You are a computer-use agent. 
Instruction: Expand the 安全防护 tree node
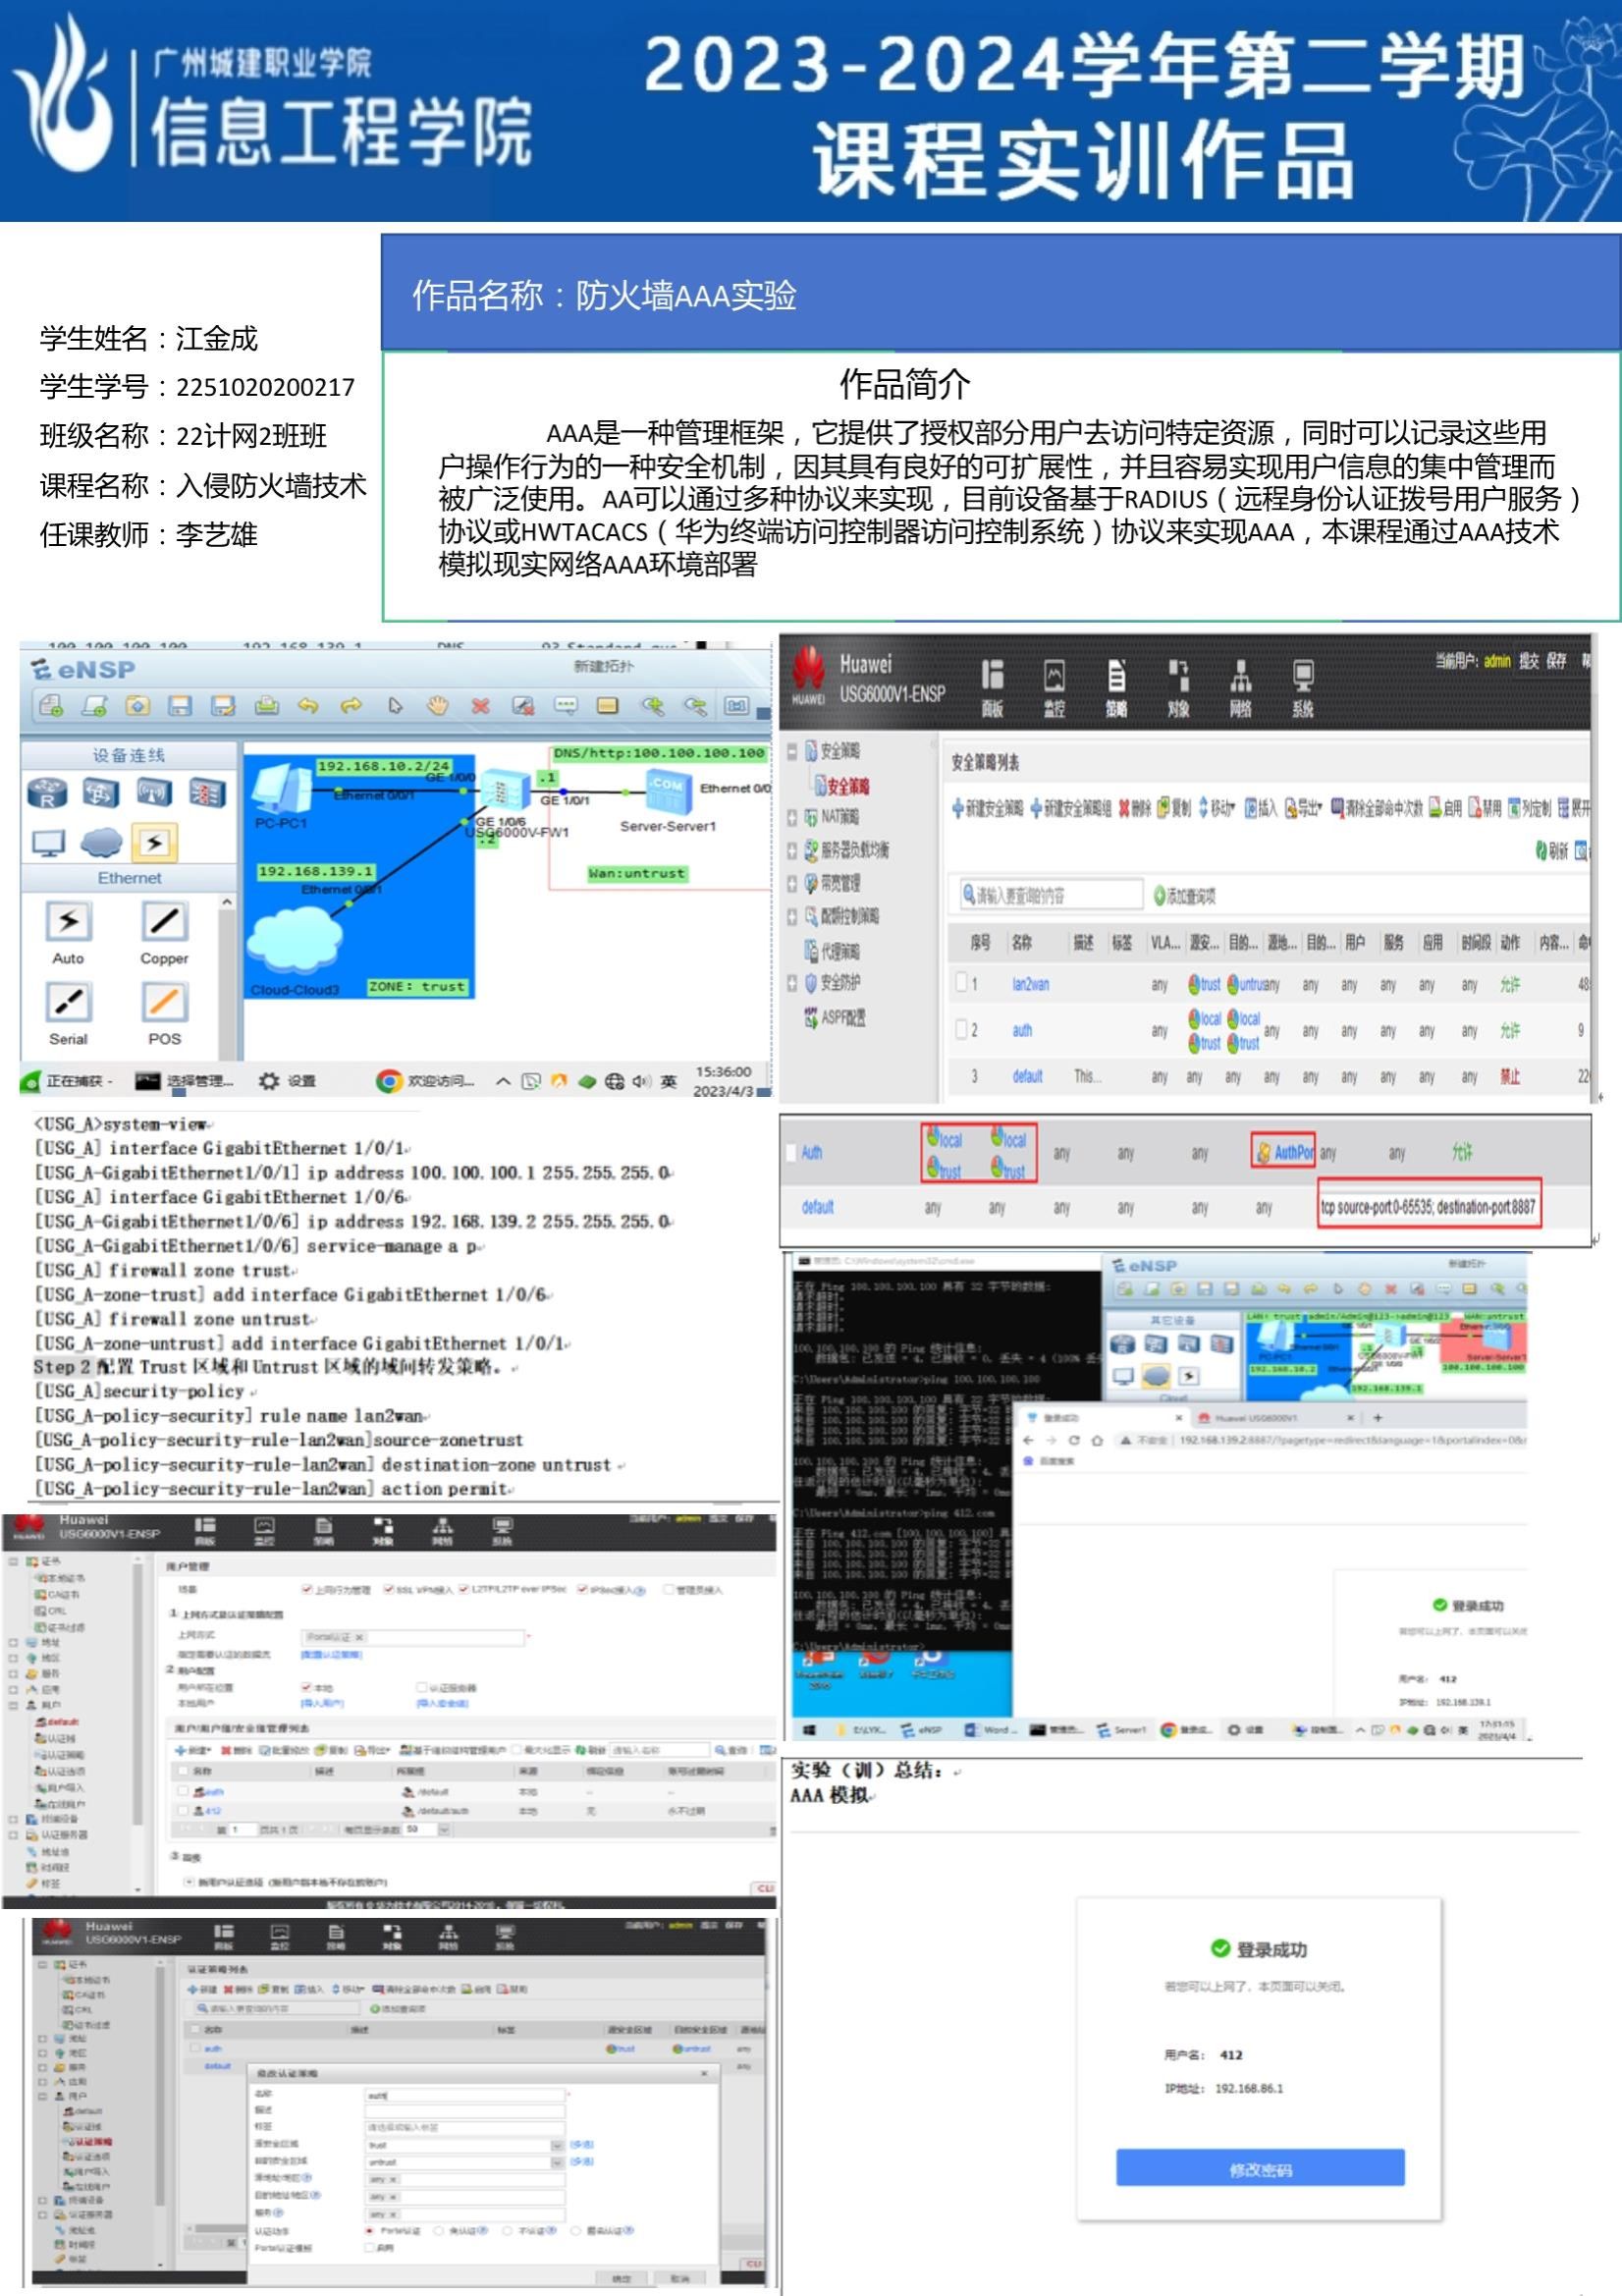792,983
